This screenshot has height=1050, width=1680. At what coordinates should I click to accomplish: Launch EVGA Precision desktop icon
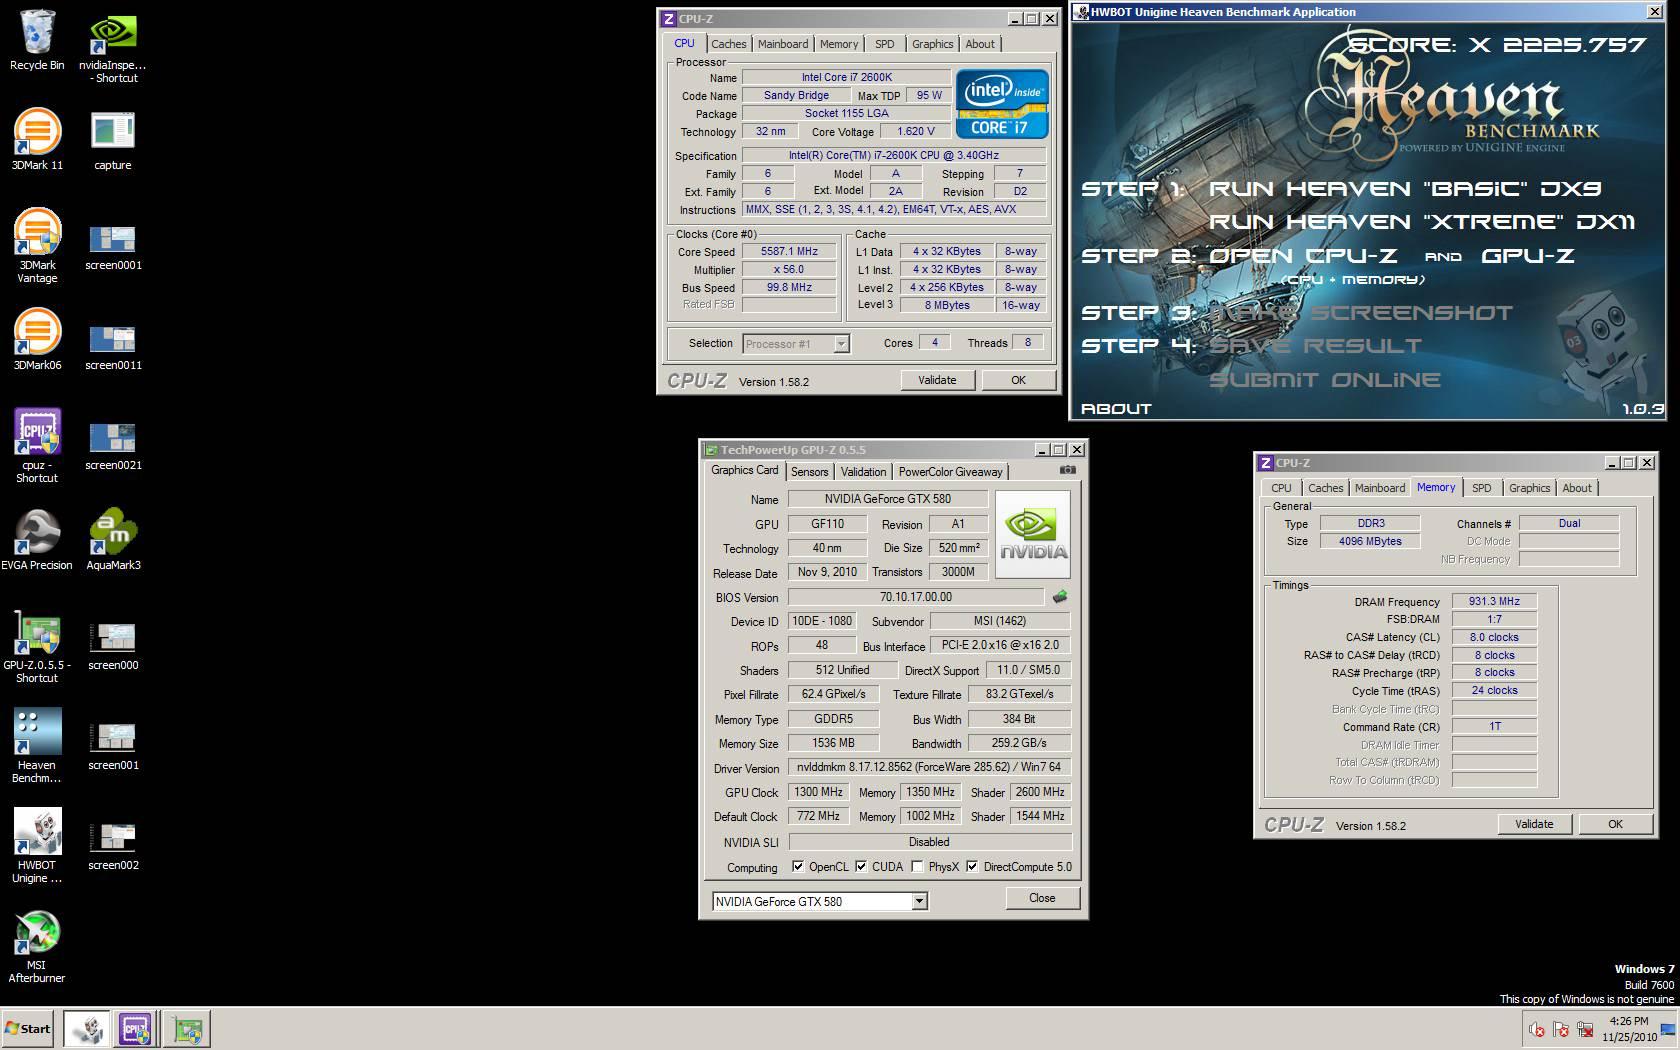pyautogui.click(x=37, y=540)
